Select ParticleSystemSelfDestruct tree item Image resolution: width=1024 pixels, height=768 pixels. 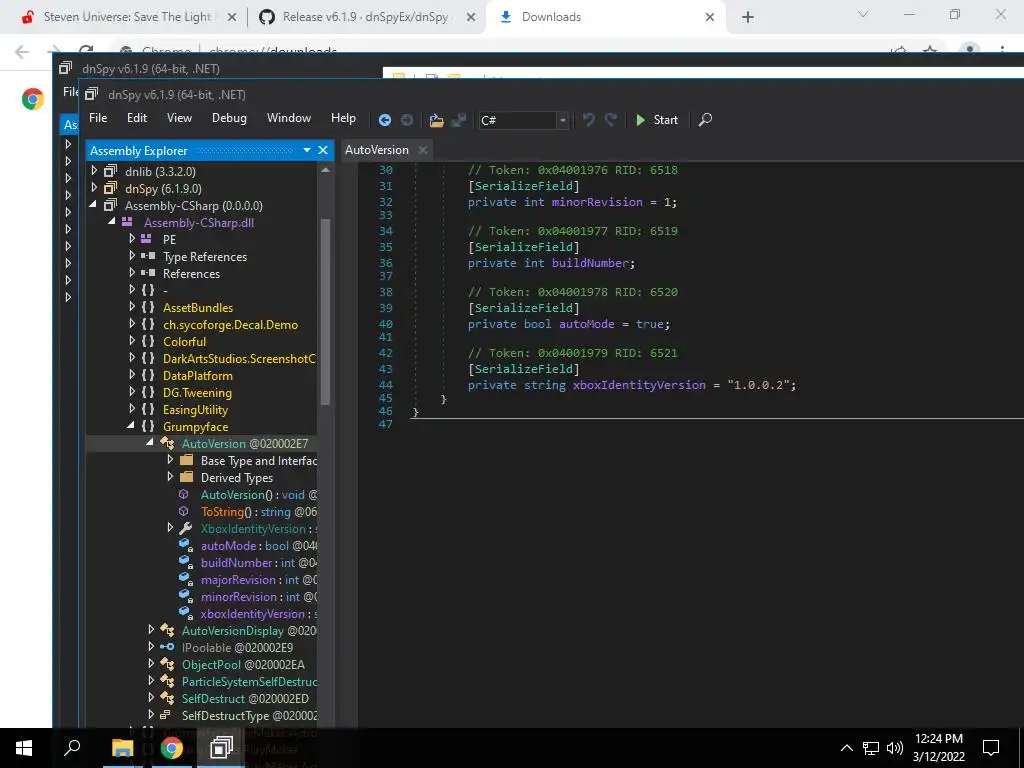(x=249, y=681)
